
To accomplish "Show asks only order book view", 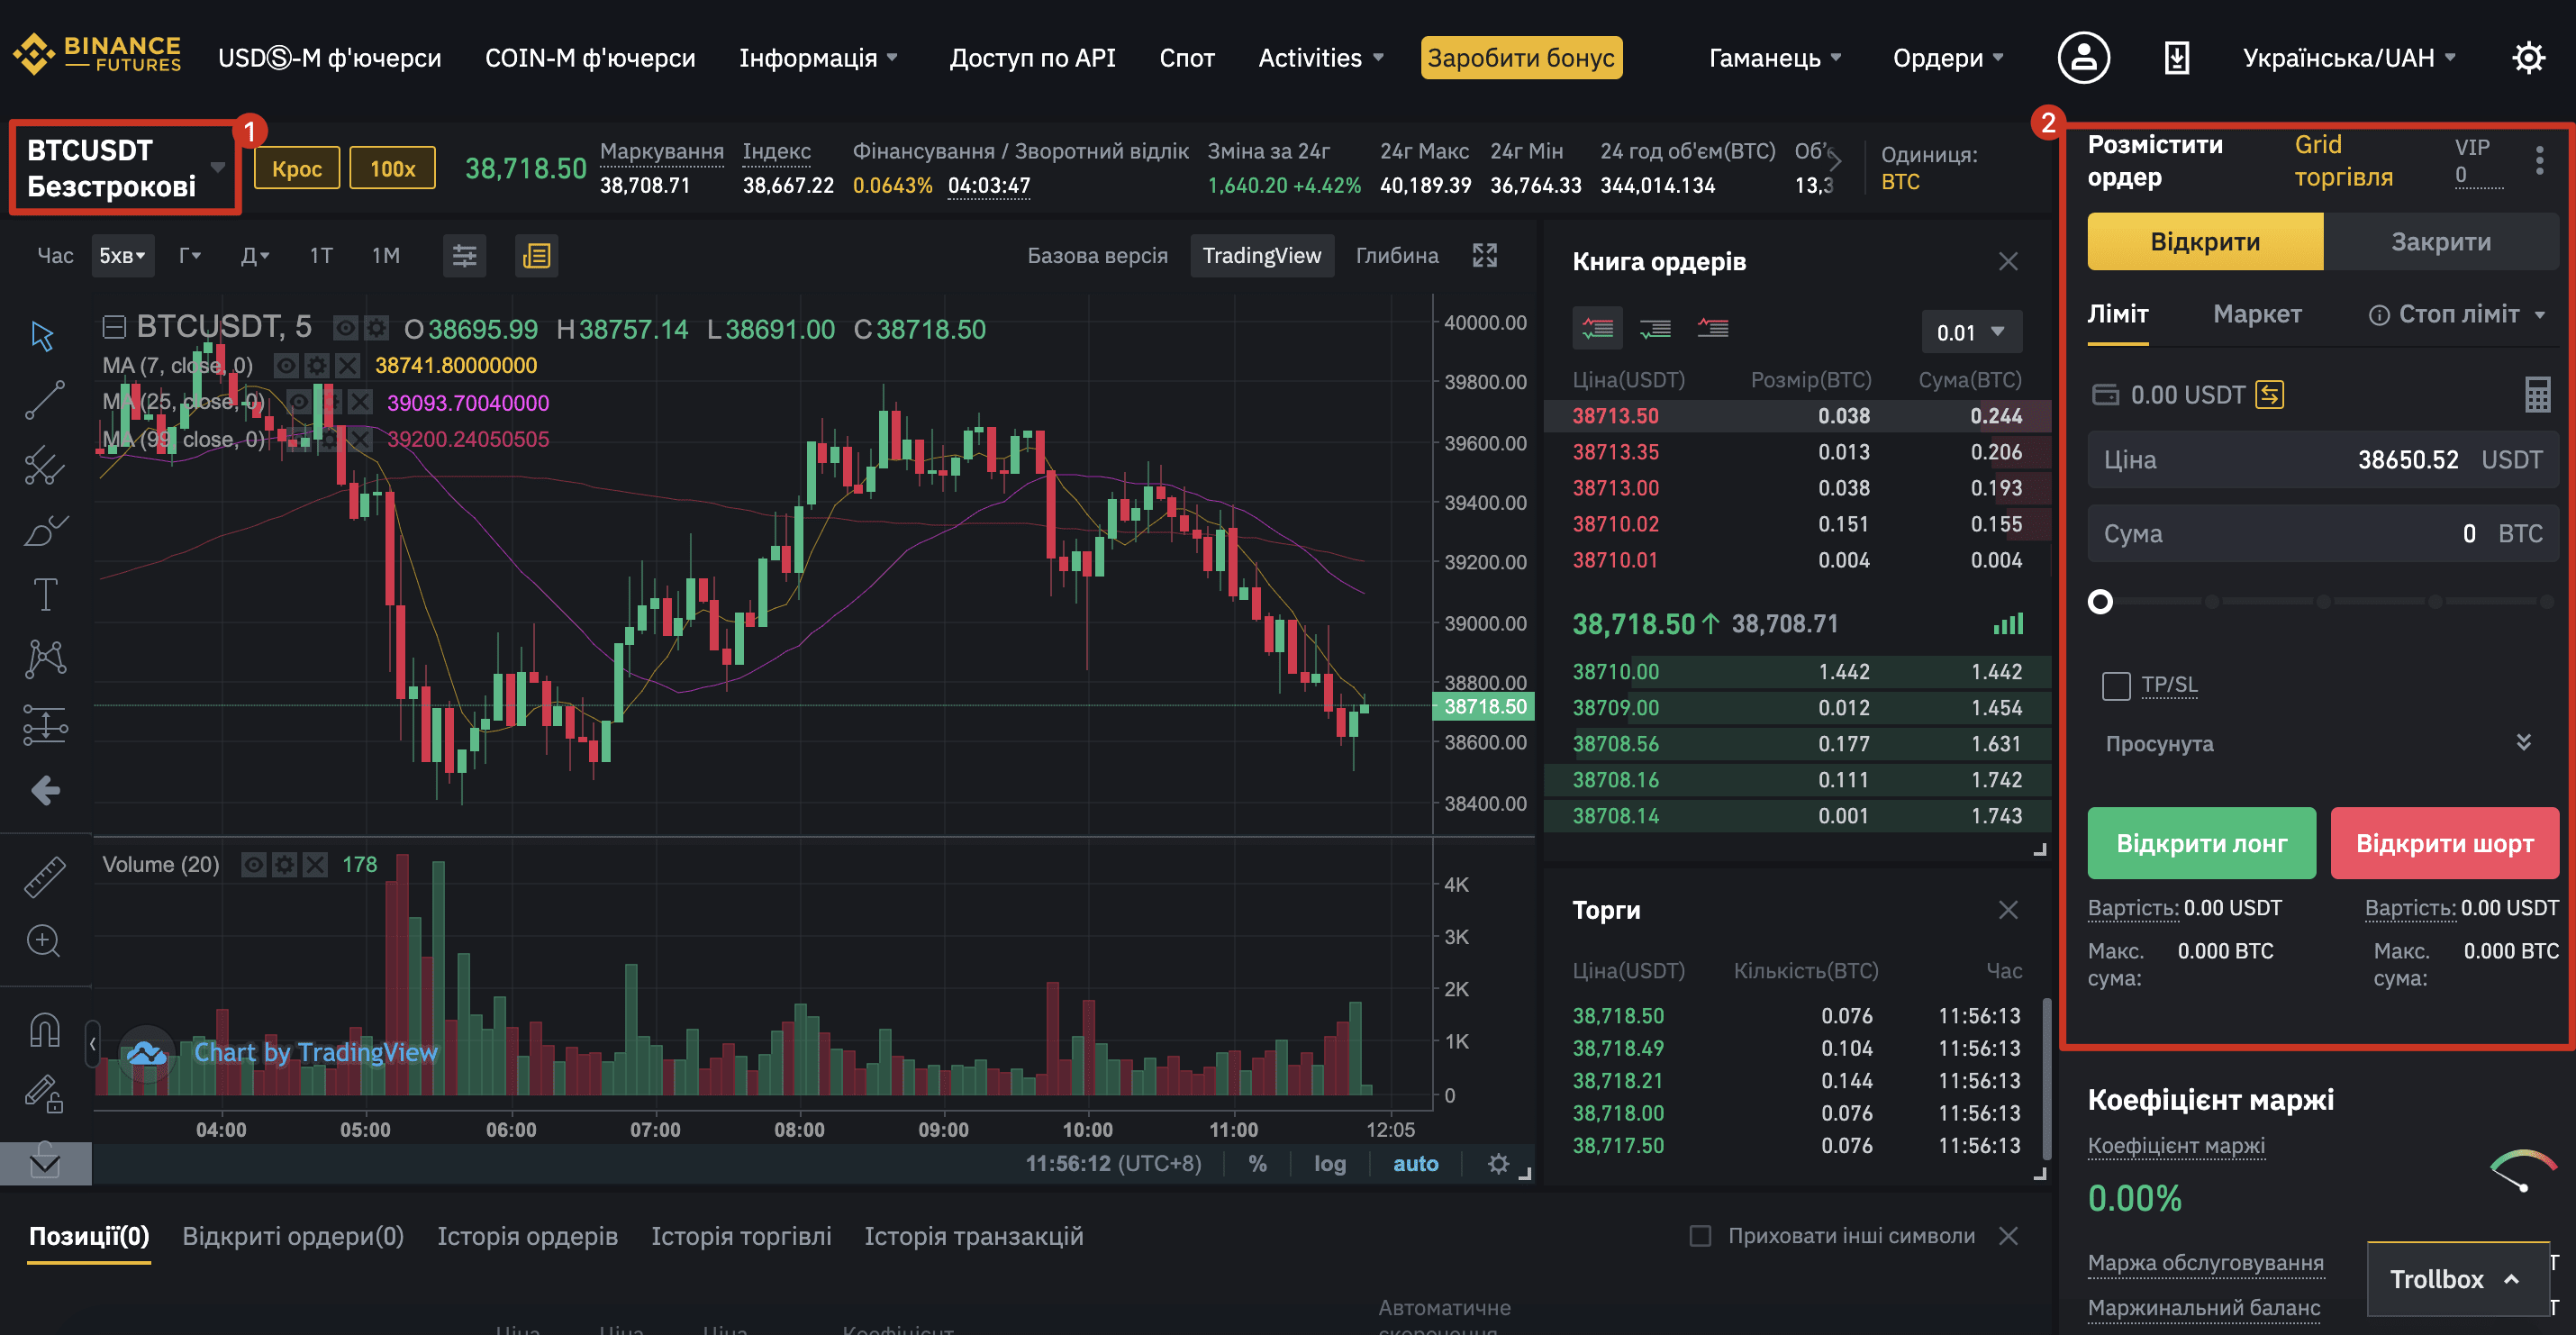I will point(1713,329).
